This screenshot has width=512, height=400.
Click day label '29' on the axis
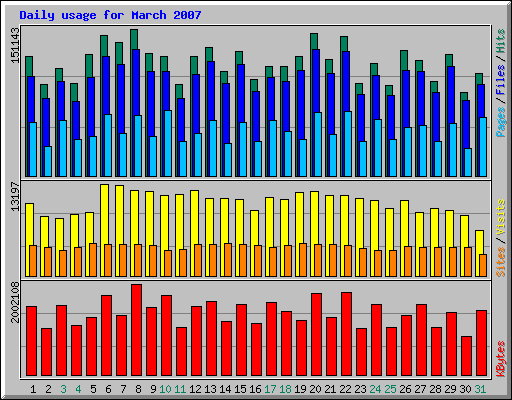click(x=450, y=389)
